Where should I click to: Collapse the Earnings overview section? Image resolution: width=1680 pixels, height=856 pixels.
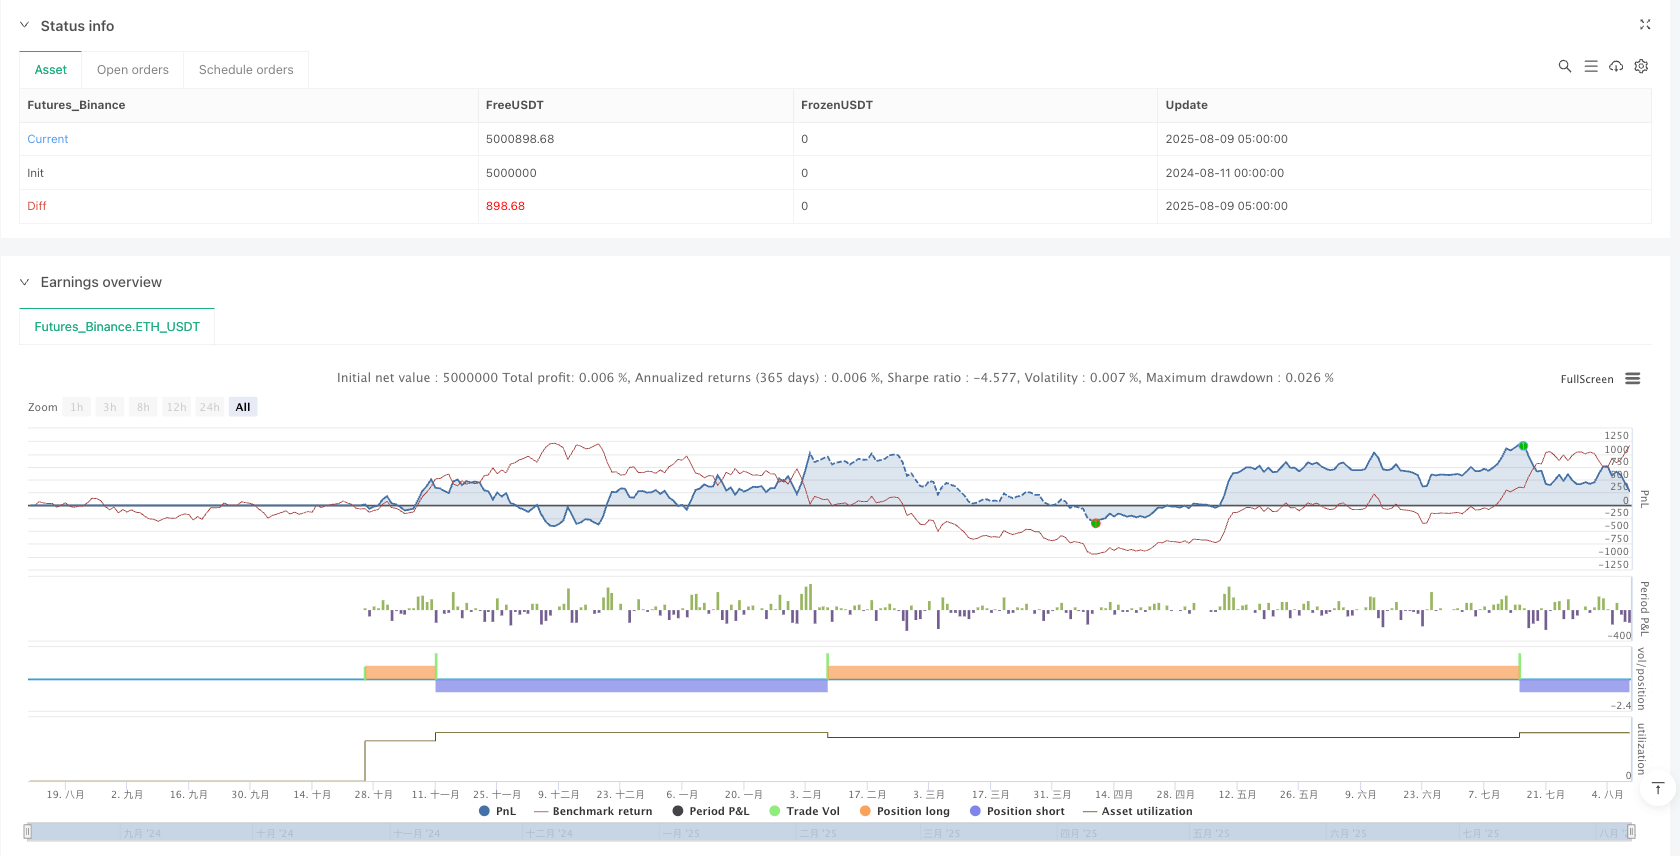pyautogui.click(x=25, y=282)
